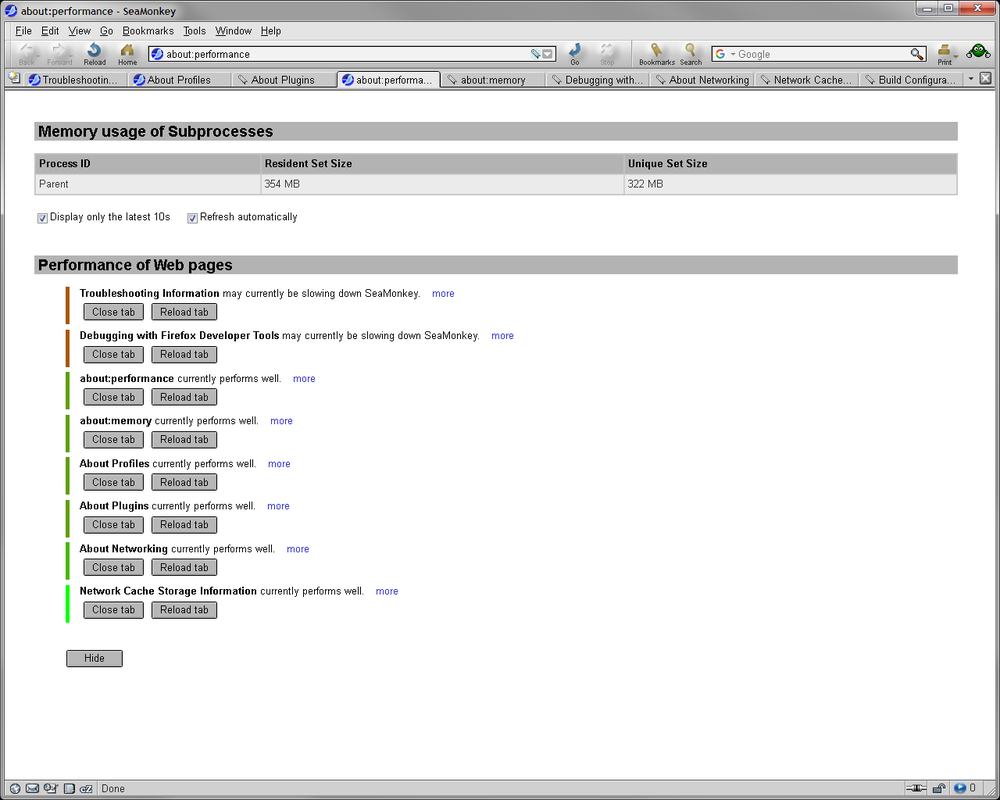1000x800 pixels.
Task: Click 'more' link next to about:memory
Action: (x=281, y=421)
